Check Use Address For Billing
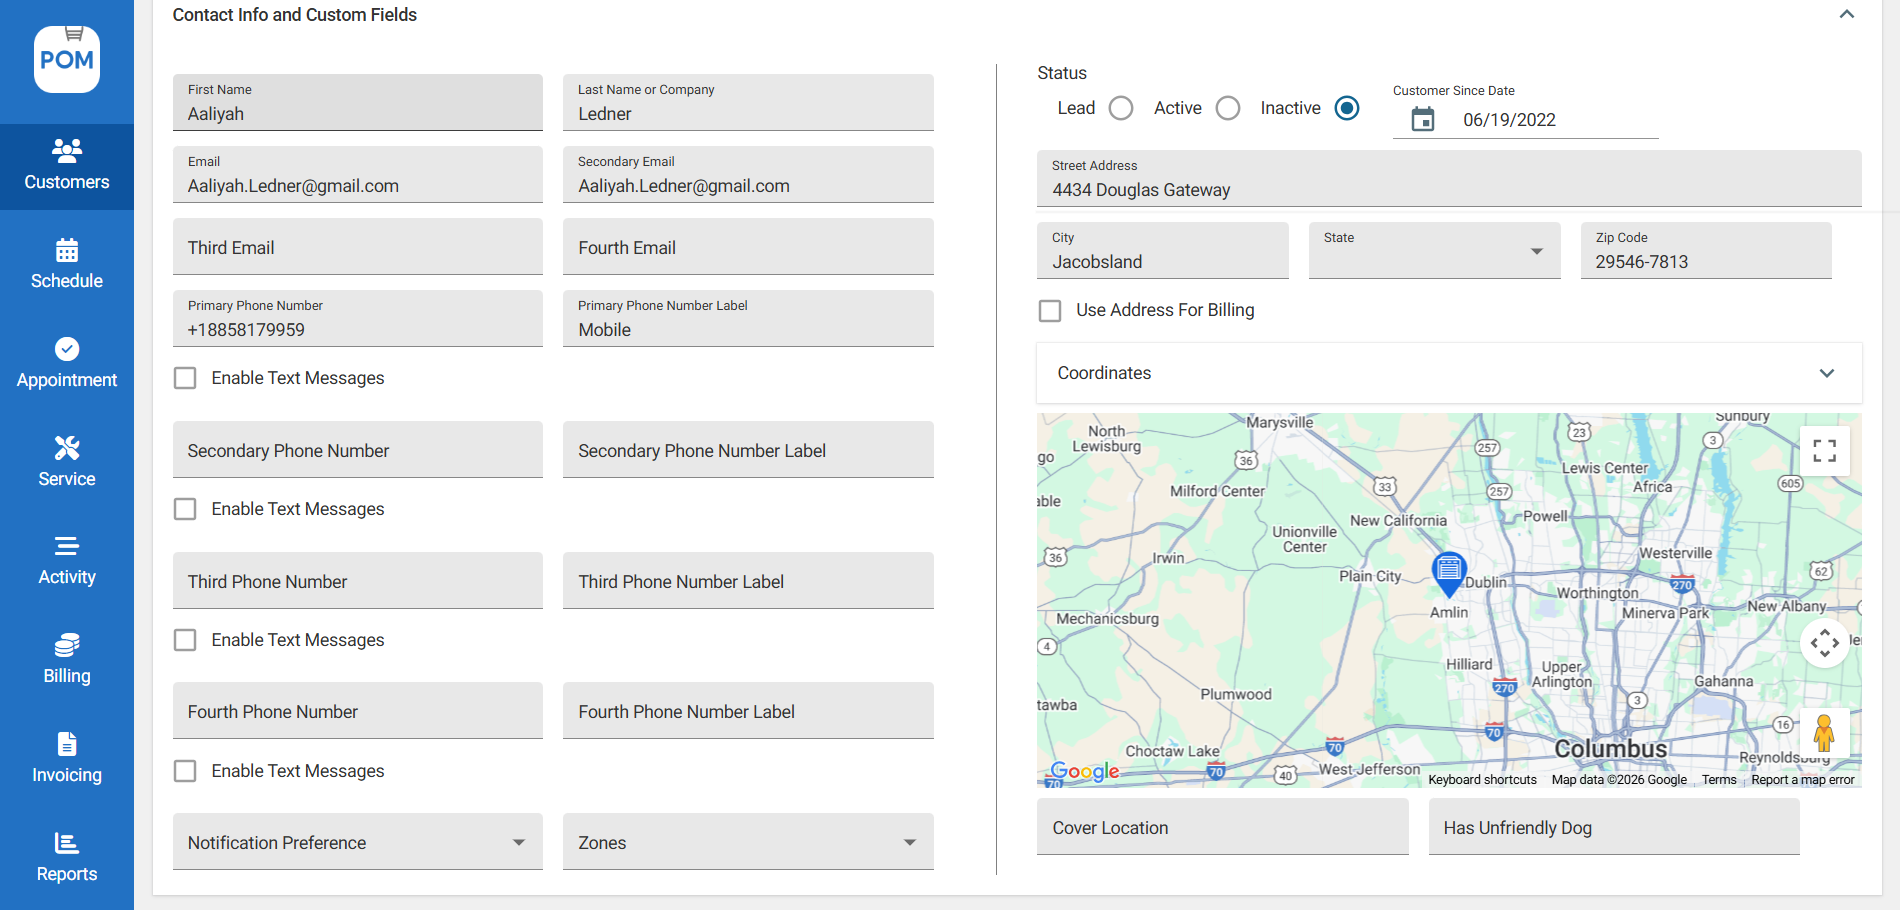This screenshot has height=910, width=1900. coord(1050,311)
